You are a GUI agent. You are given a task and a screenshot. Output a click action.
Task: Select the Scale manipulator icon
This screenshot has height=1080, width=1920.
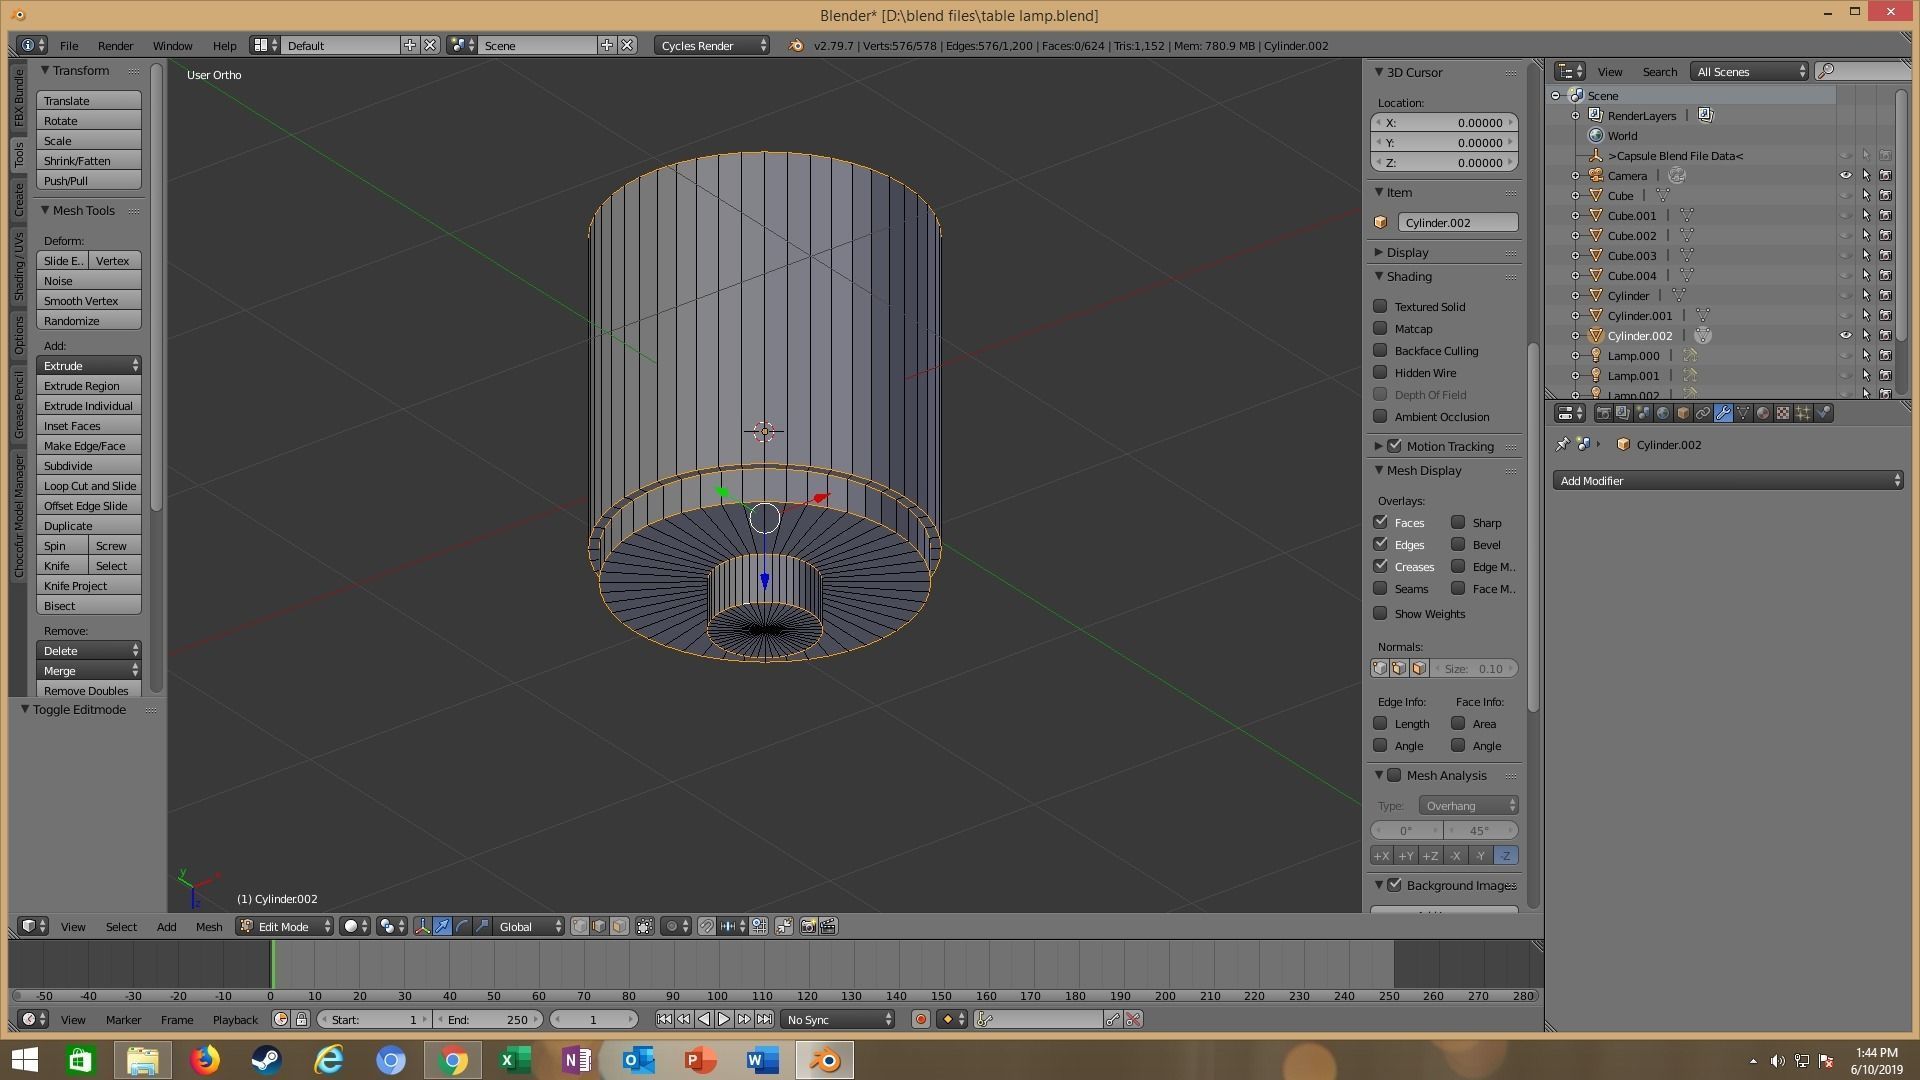point(482,926)
